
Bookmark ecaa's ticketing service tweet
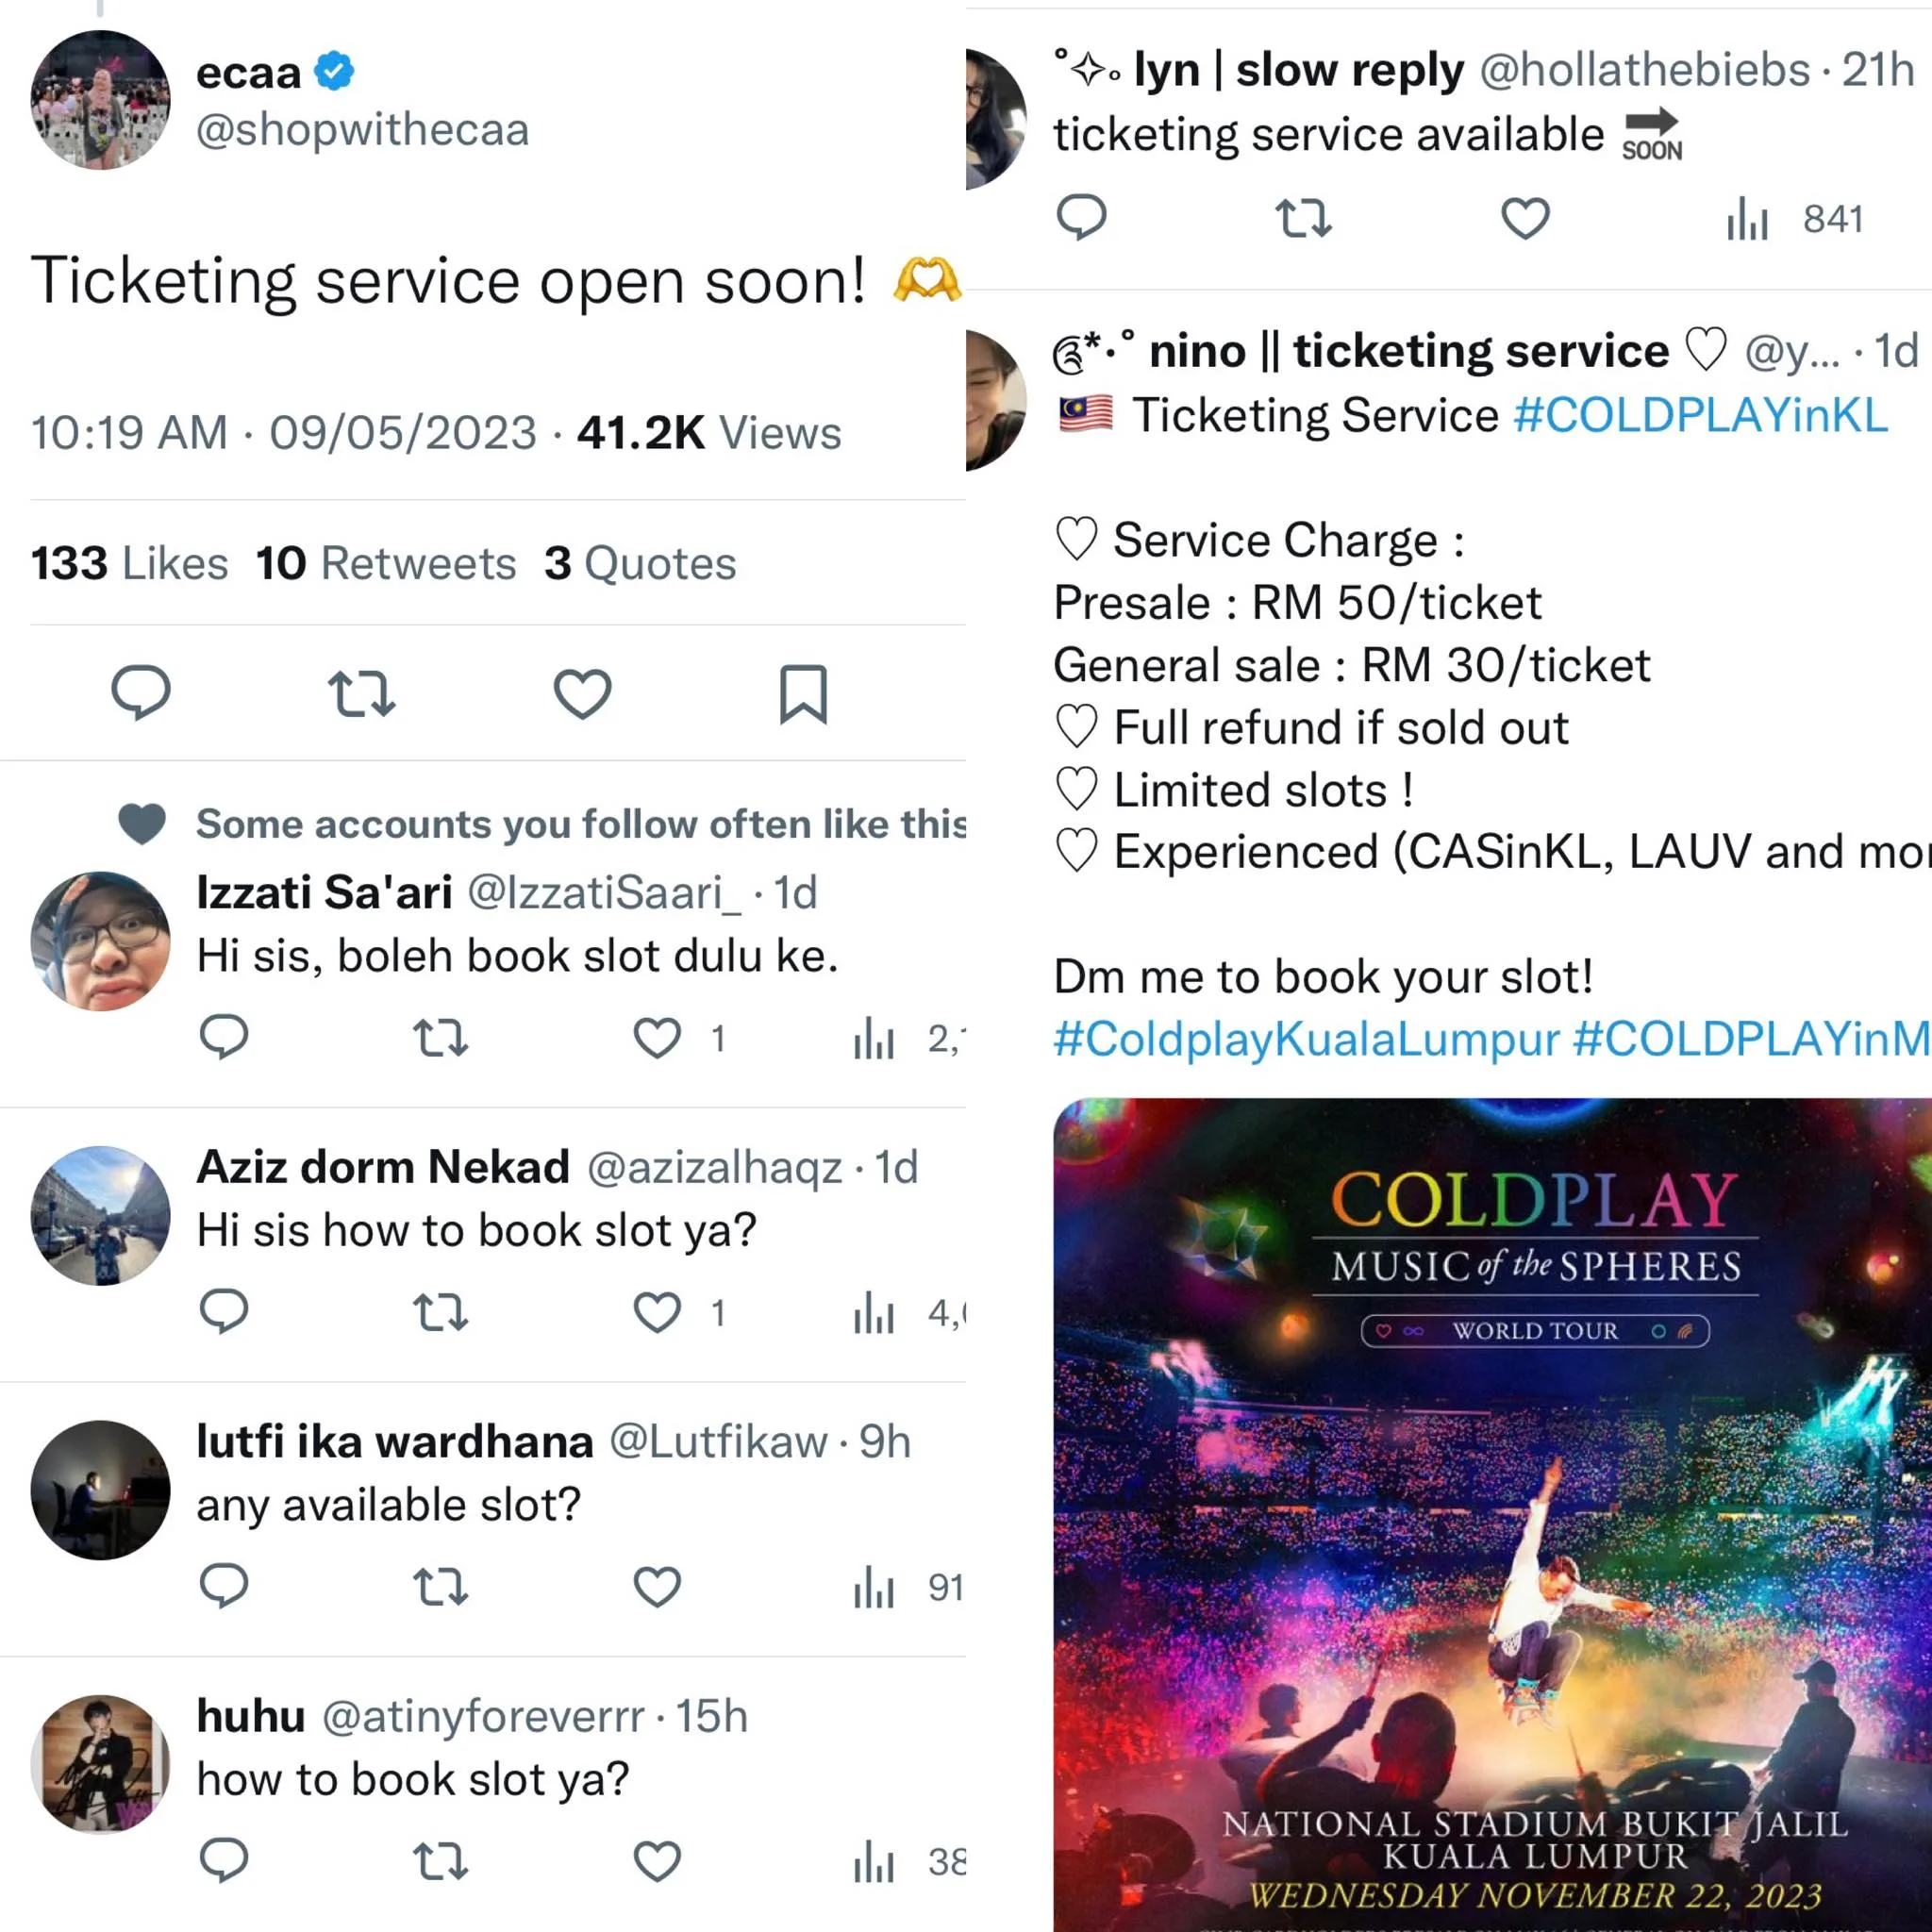[x=803, y=693]
